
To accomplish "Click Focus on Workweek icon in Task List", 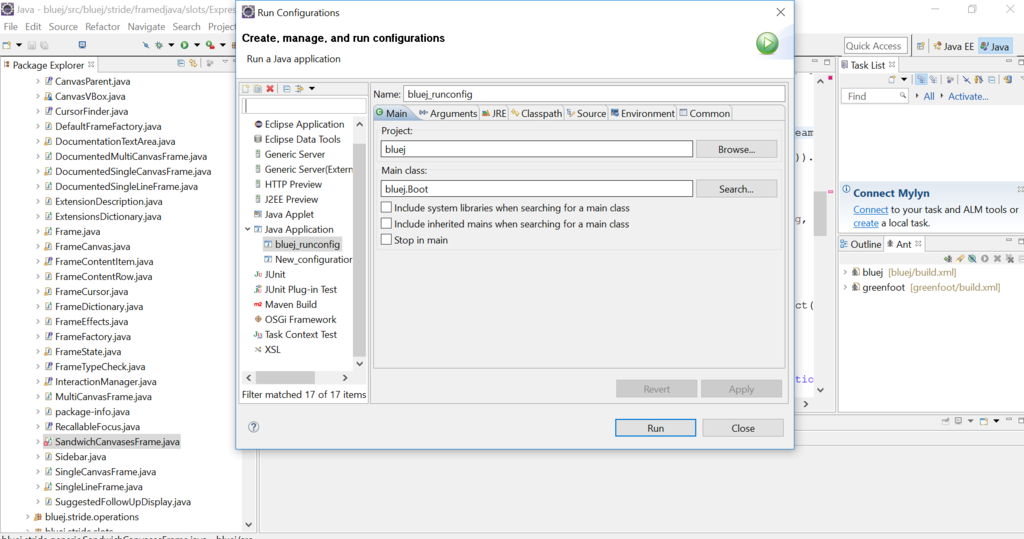I will point(950,80).
